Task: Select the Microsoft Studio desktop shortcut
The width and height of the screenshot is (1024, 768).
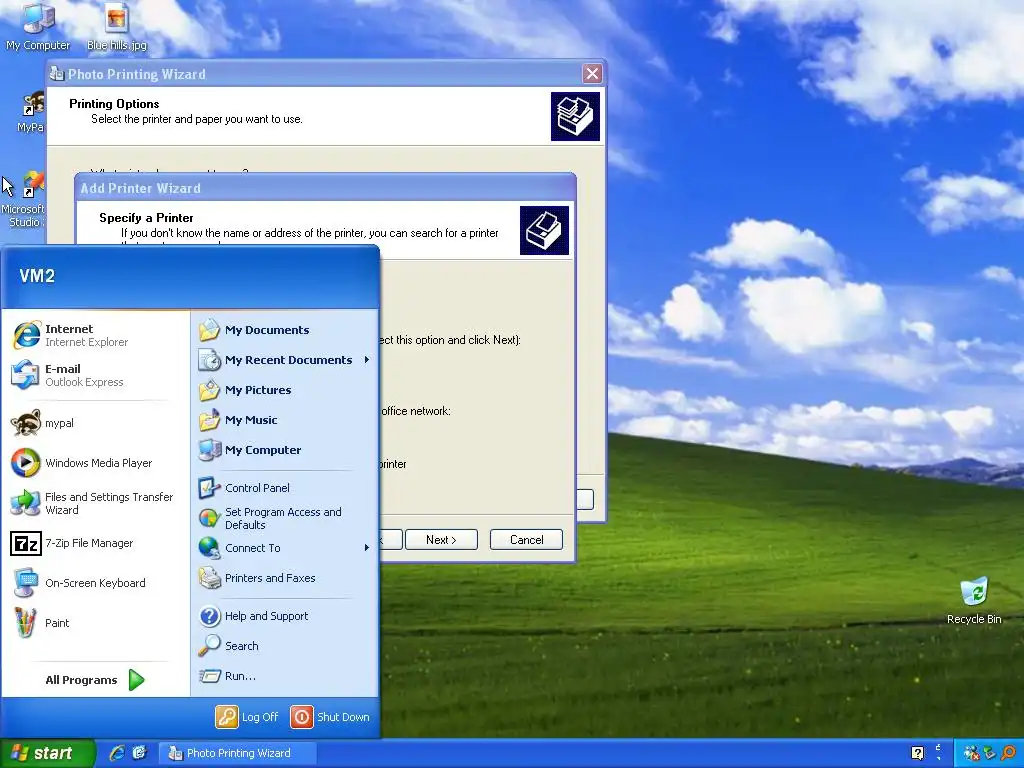Action: pyautogui.click(x=23, y=199)
